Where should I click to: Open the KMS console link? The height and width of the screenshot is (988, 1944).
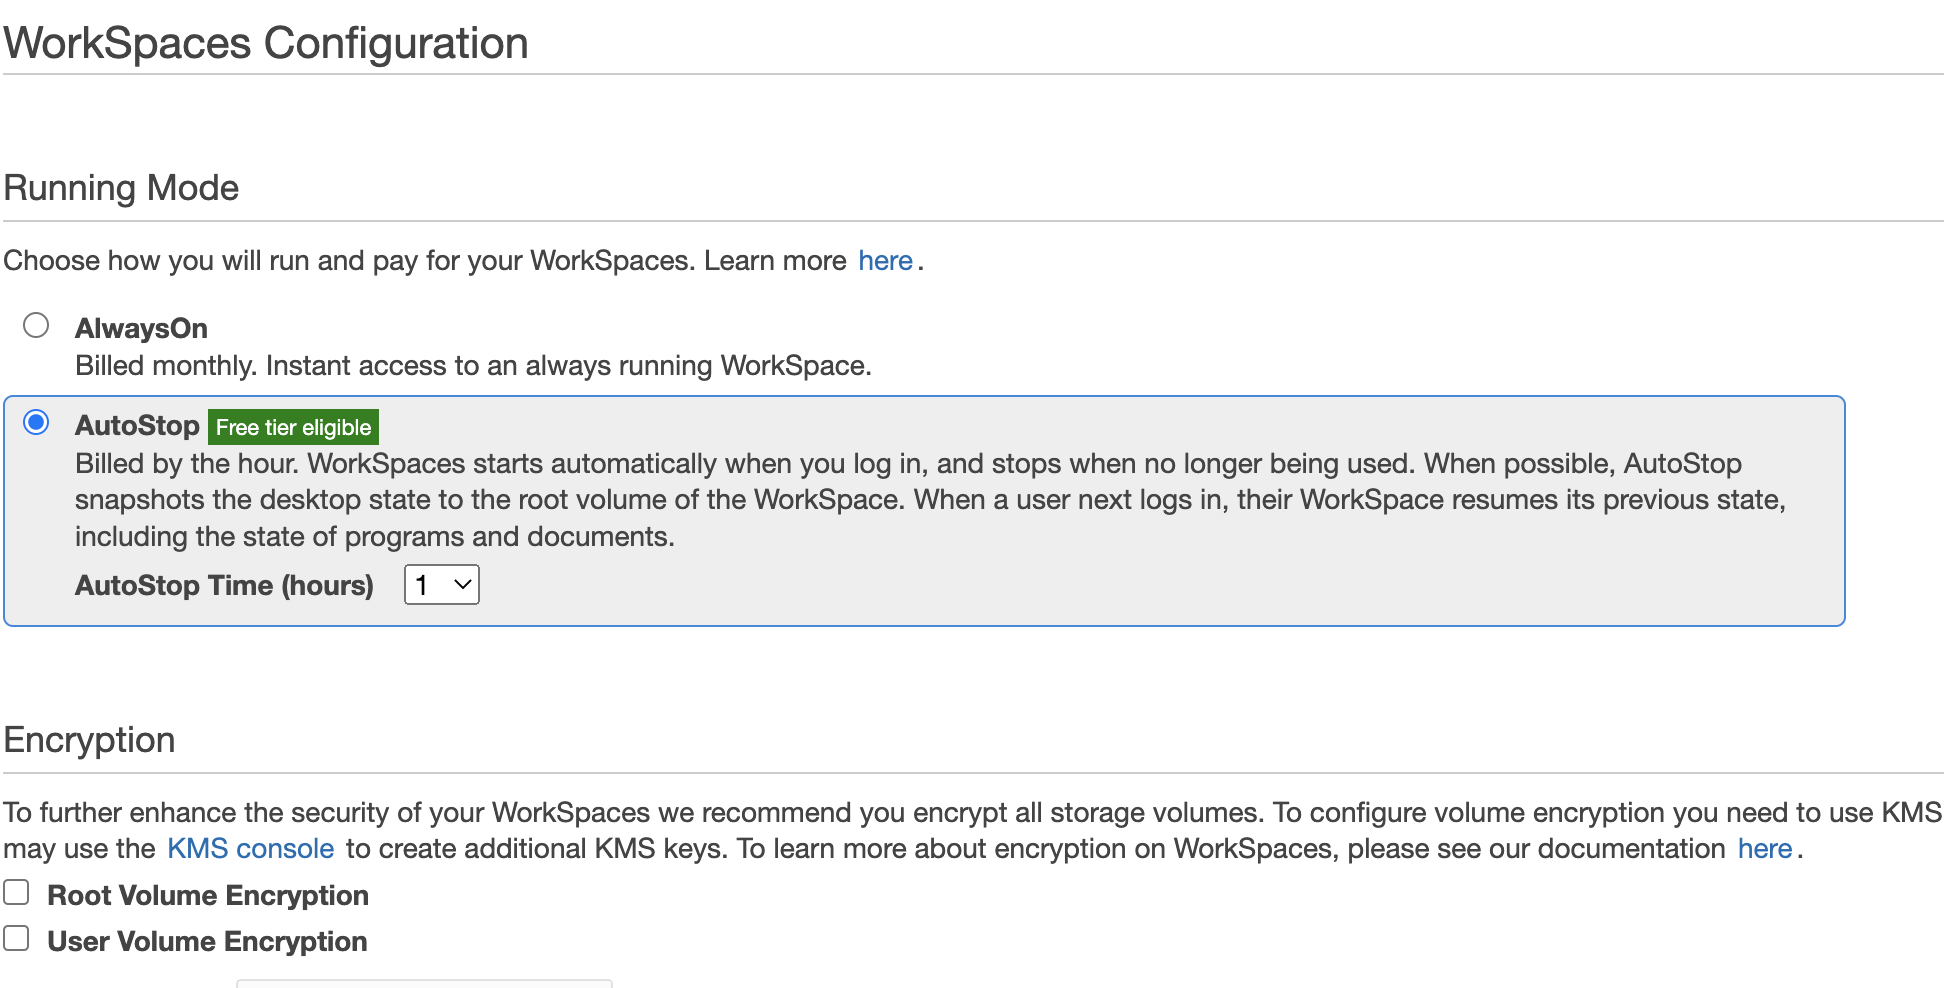tap(250, 849)
